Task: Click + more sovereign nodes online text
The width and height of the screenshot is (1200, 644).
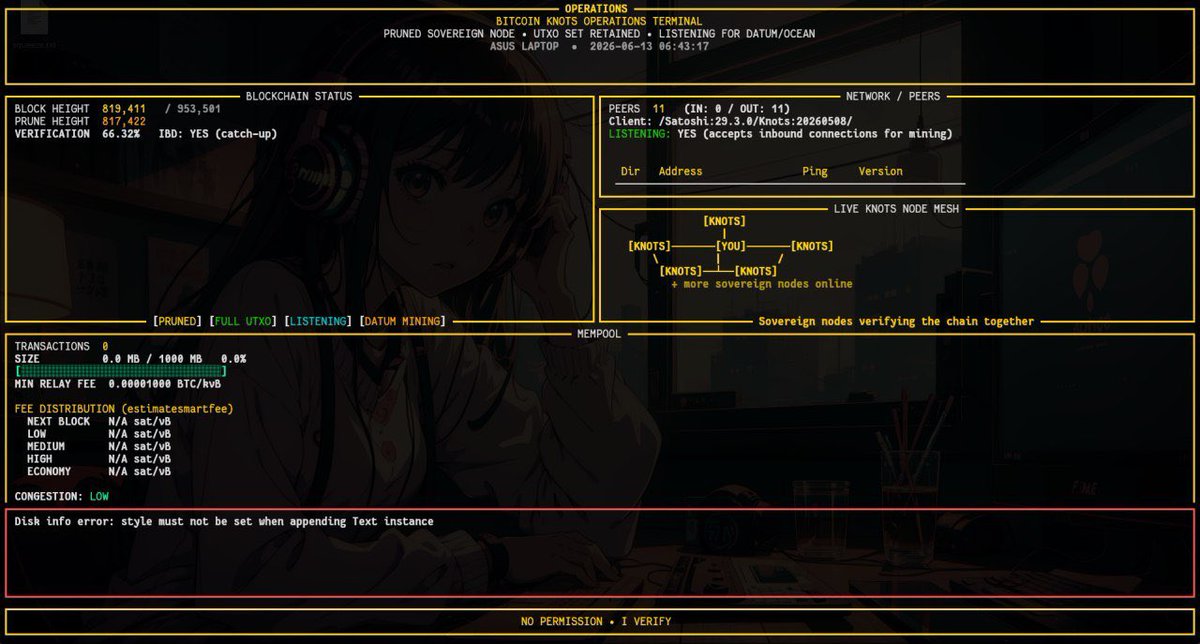Action: pyautogui.click(x=762, y=284)
